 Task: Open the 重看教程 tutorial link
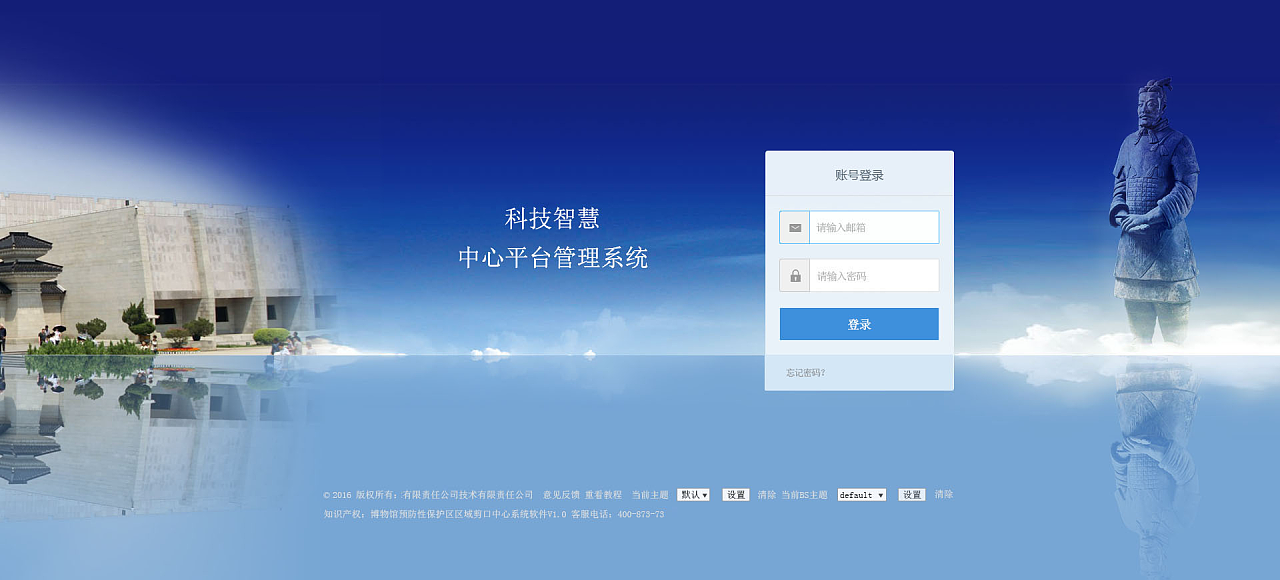click(603, 495)
